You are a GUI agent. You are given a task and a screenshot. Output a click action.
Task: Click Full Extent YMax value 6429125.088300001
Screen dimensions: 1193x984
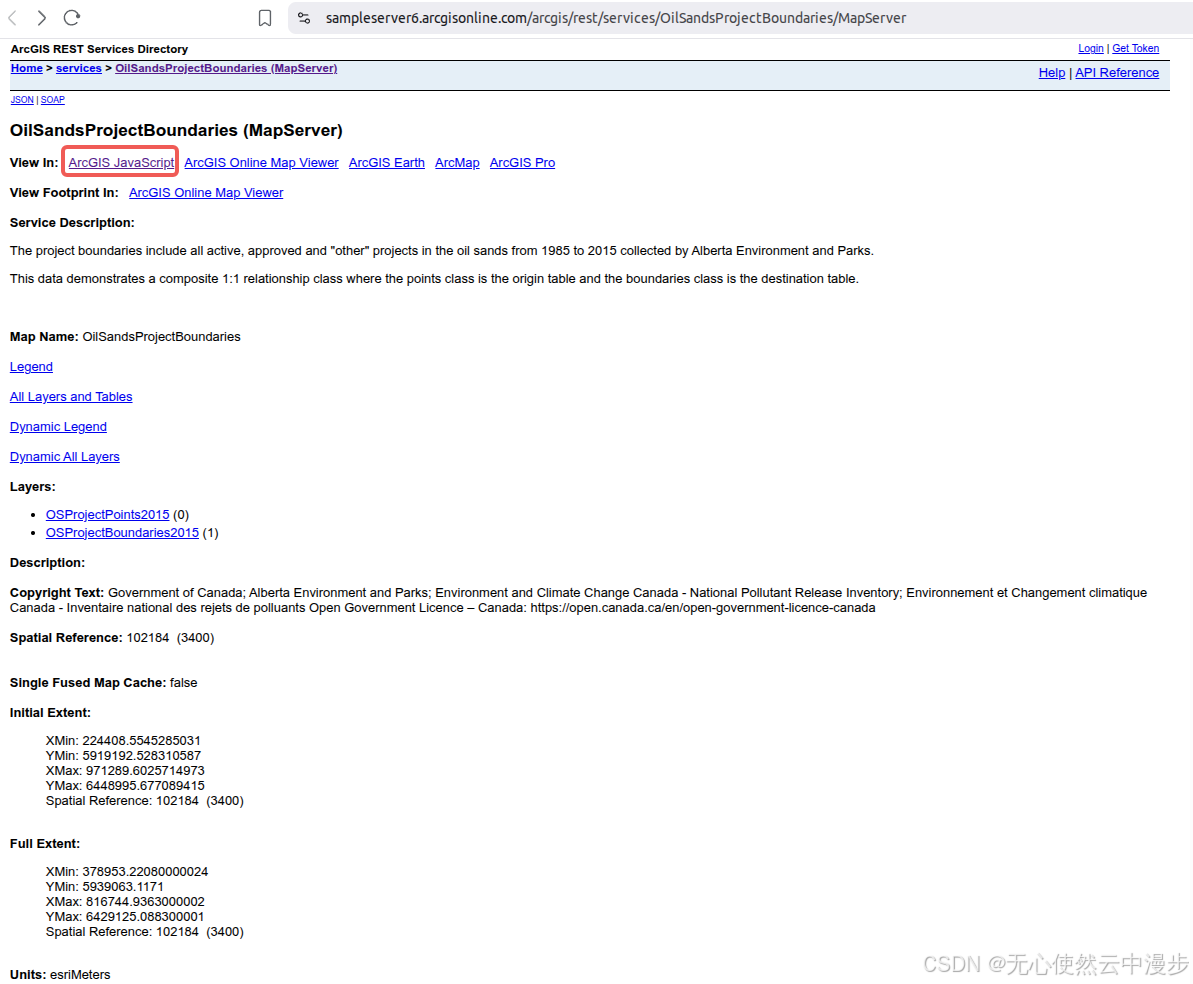click(x=145, y=918)
